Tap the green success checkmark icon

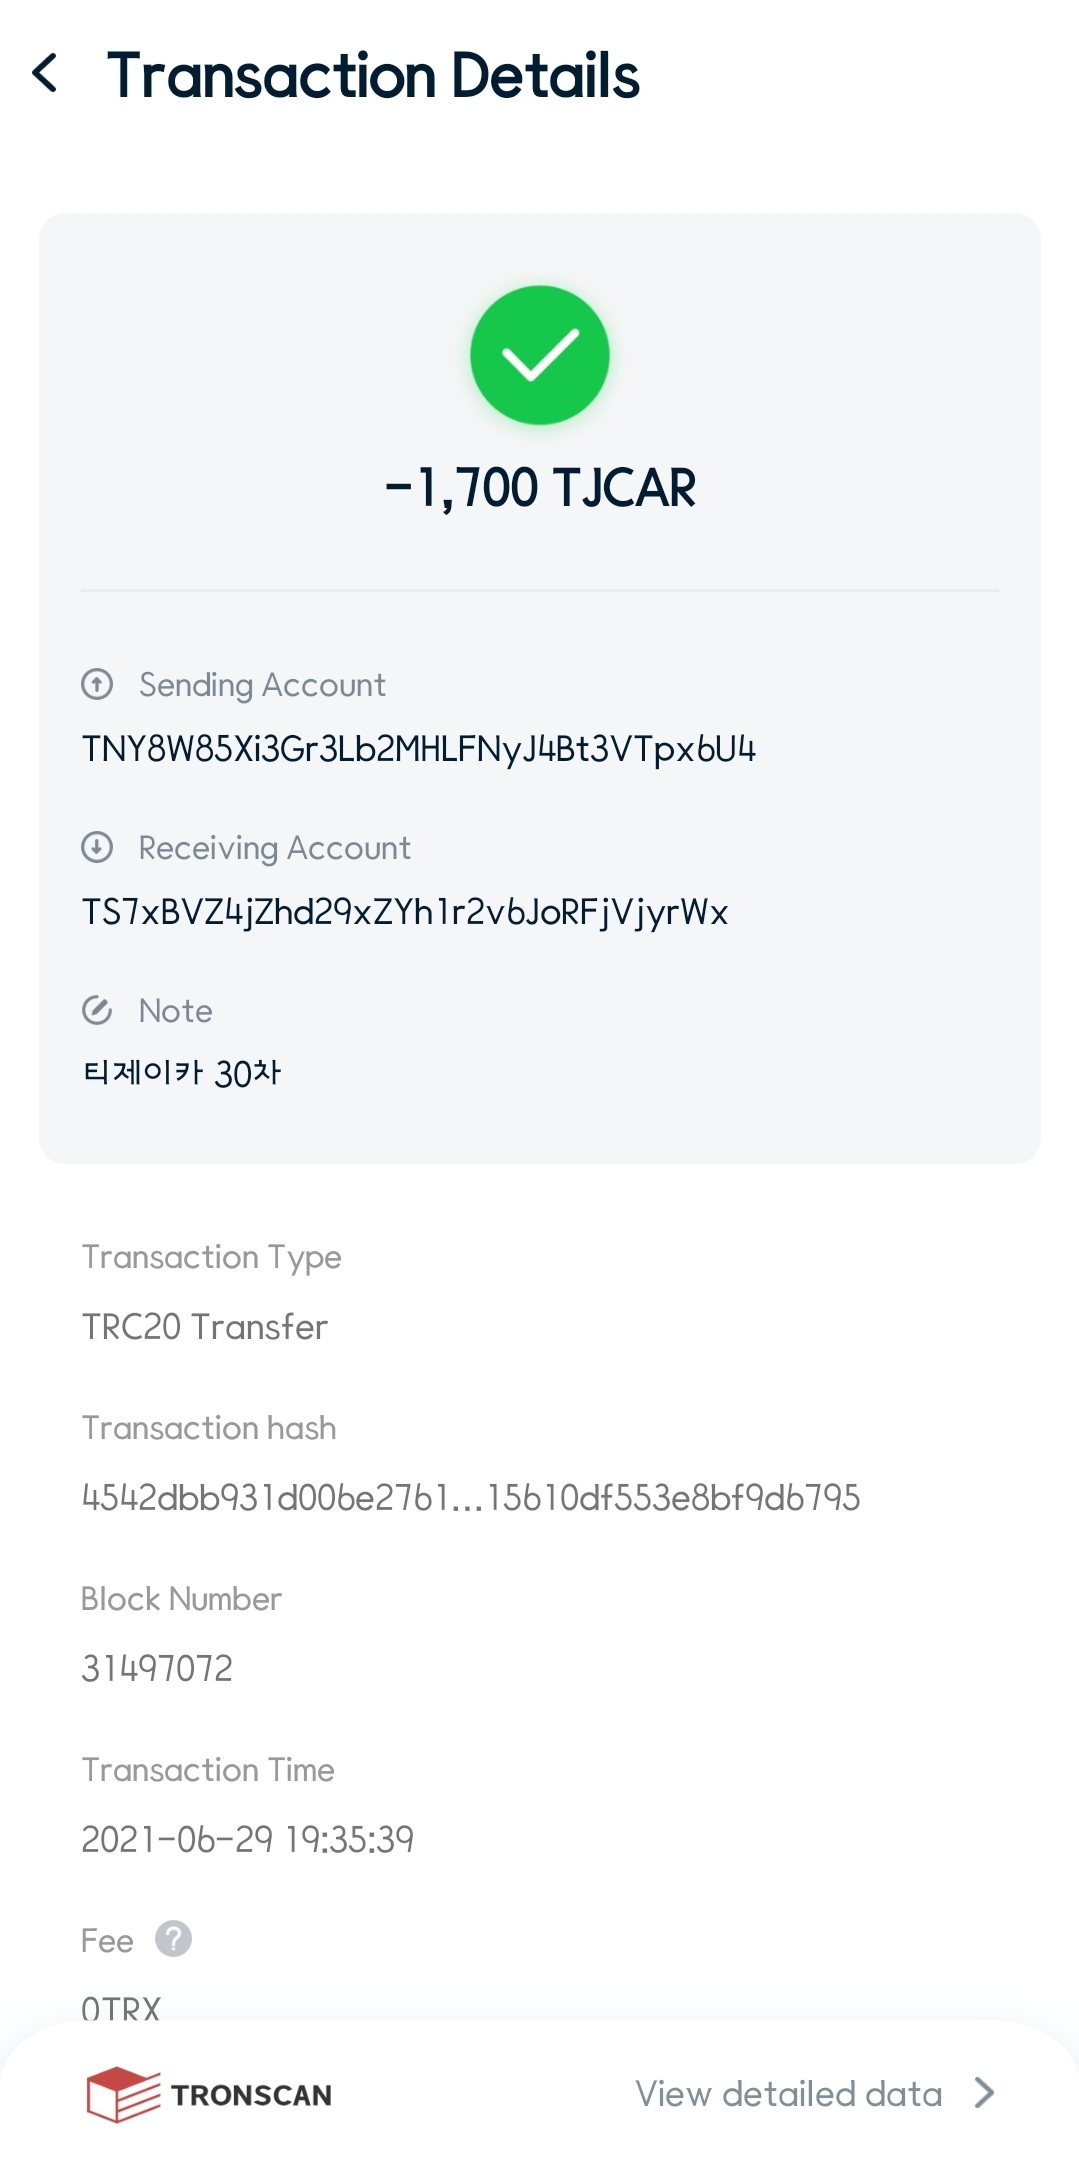(x=540, y=355)
